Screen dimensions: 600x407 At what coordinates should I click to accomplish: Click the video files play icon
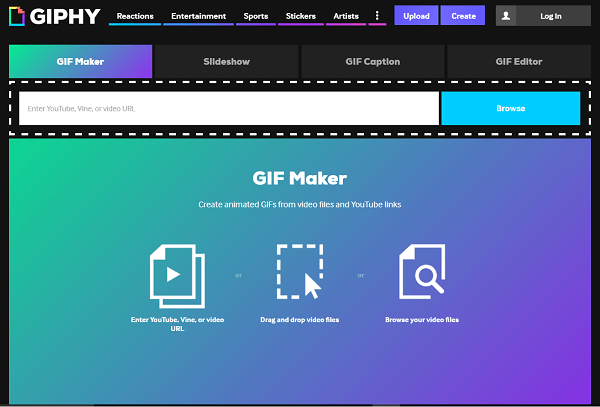(x=177, y=276)
